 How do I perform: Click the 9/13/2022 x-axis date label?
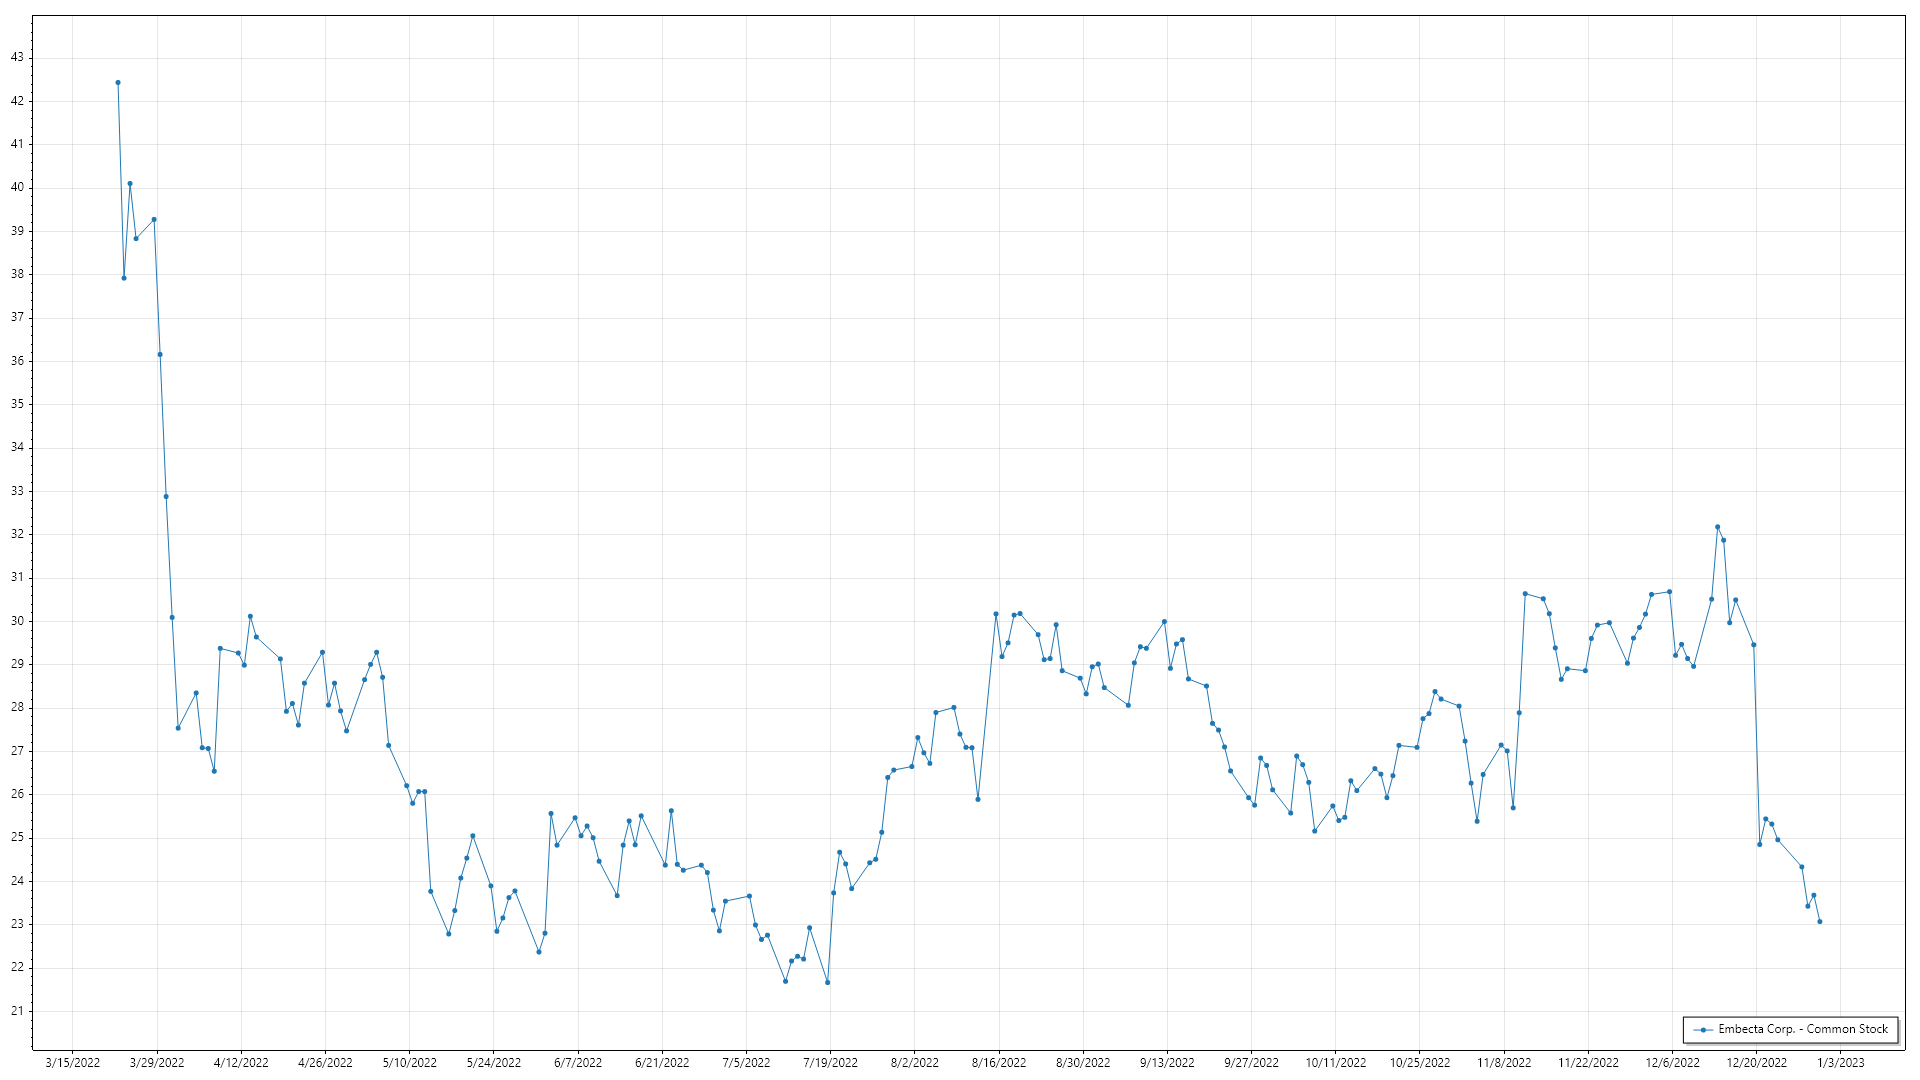tap(1167, 1063)
